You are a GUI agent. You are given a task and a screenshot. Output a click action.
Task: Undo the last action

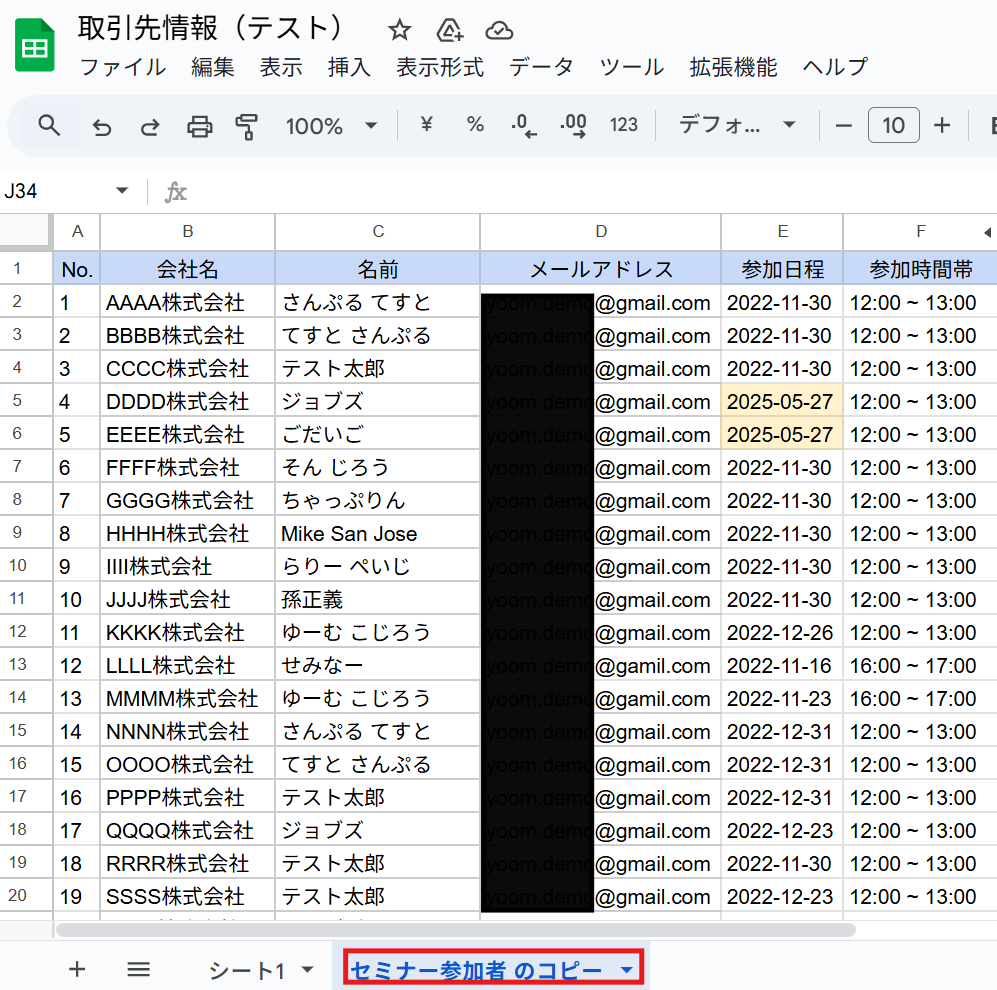101,126
